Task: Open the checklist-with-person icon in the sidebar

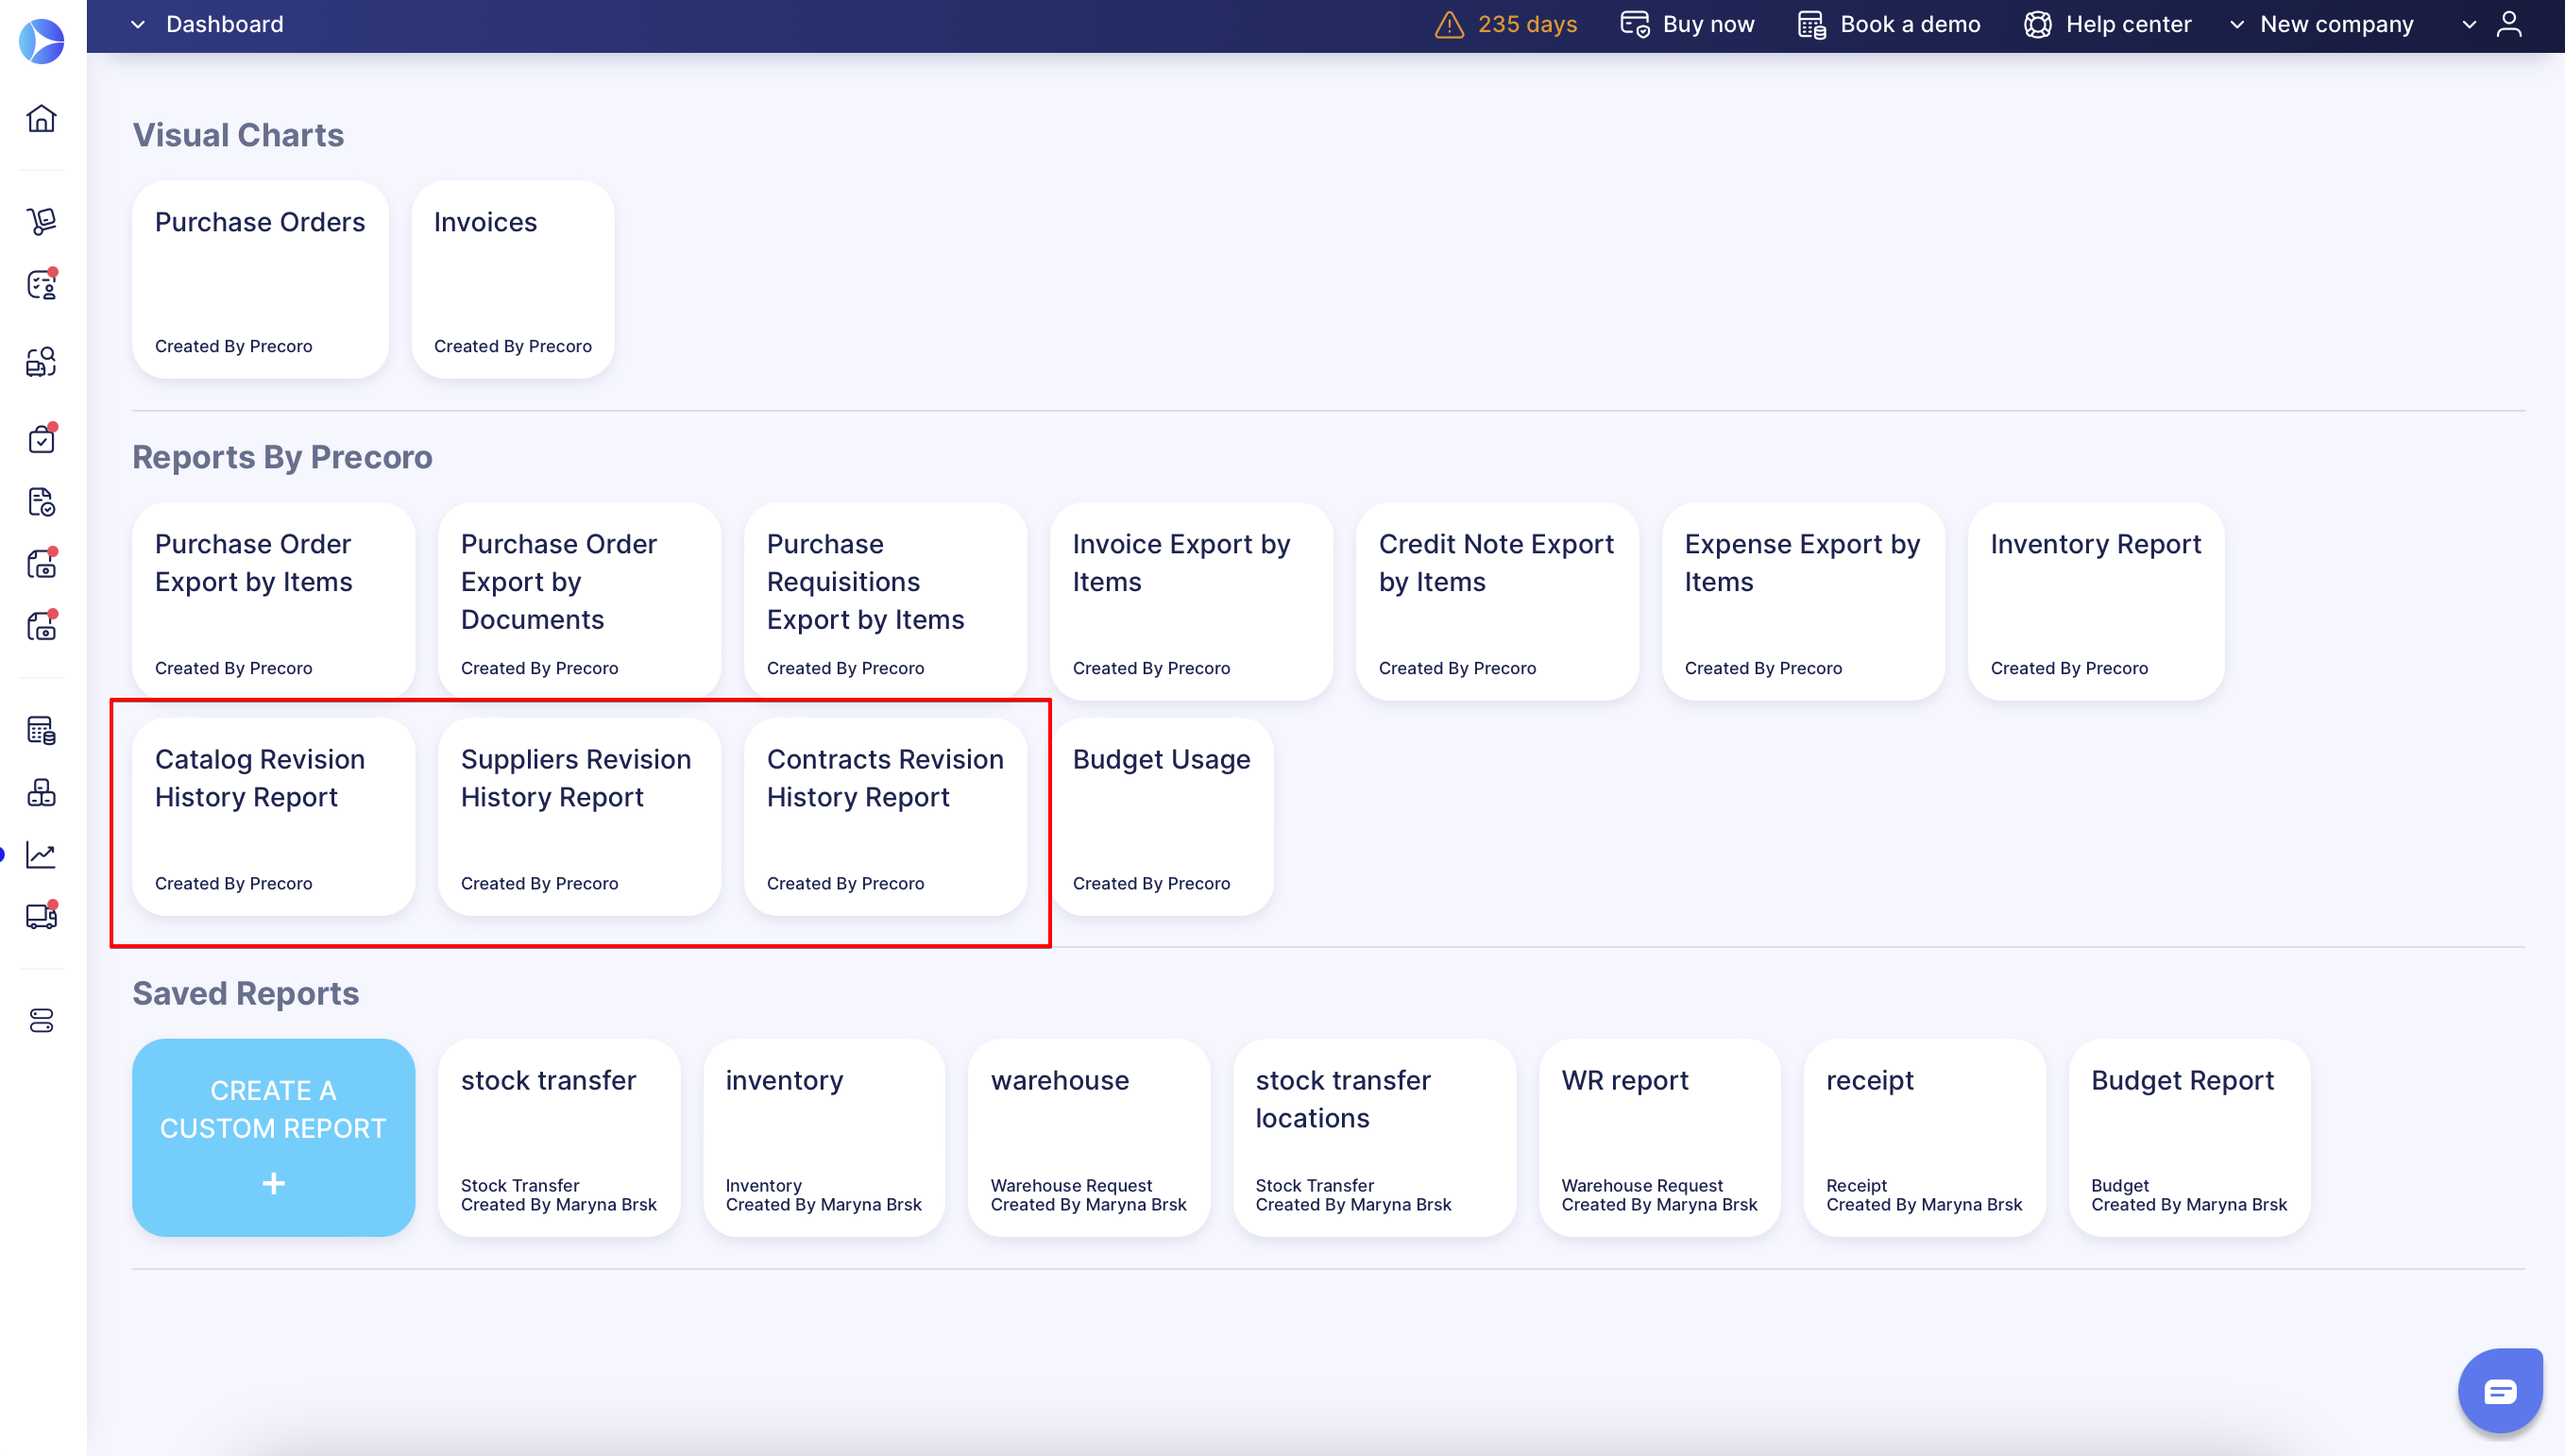Action: coord(42,285)
